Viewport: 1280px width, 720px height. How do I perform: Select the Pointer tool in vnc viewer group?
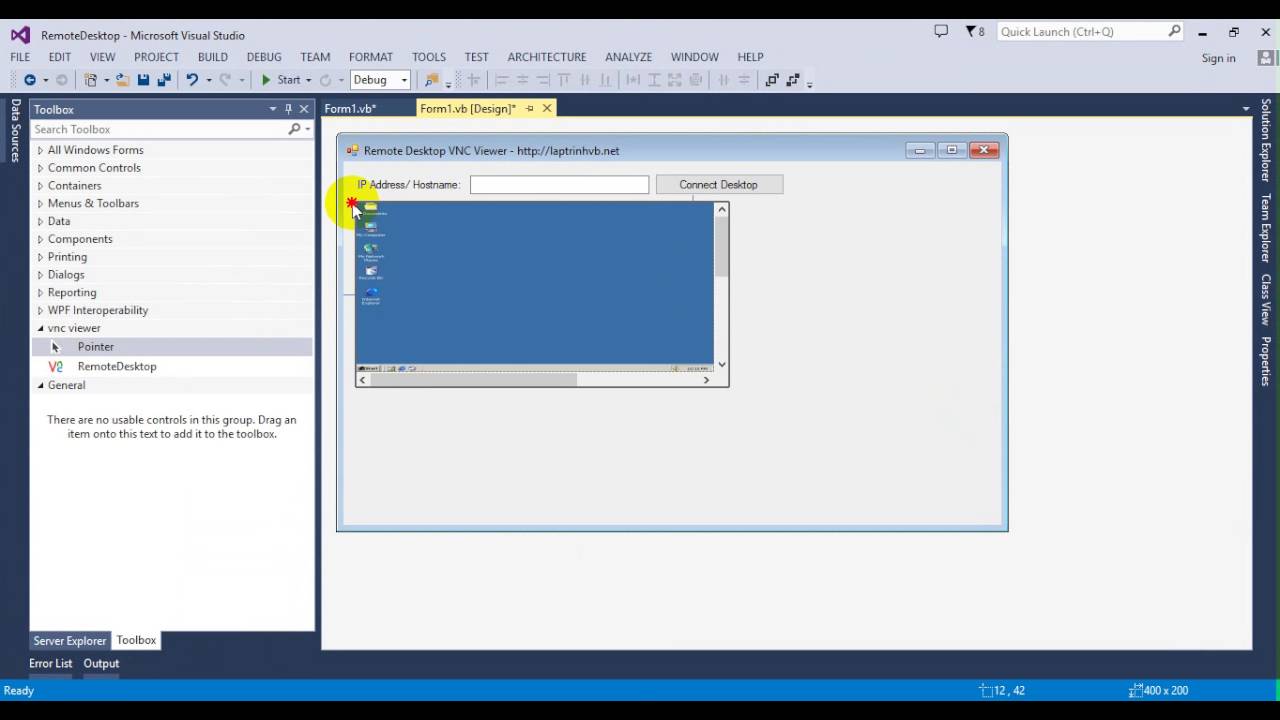tap(171, 347)
